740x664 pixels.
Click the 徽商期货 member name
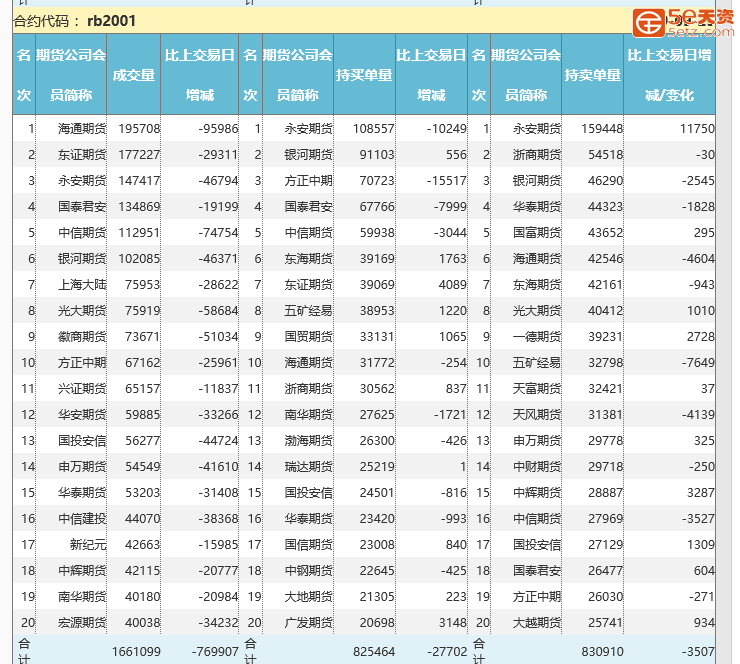click(82, 336)
